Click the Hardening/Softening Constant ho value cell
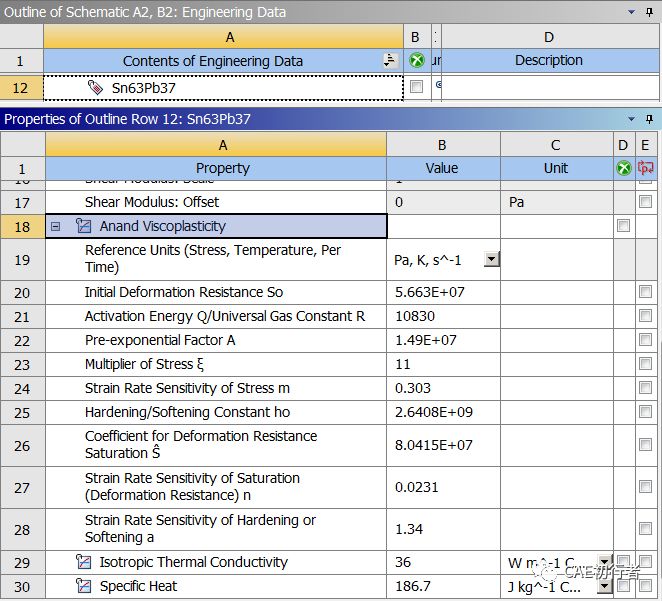Screen dimensions: 662x601 coord(443,412)
